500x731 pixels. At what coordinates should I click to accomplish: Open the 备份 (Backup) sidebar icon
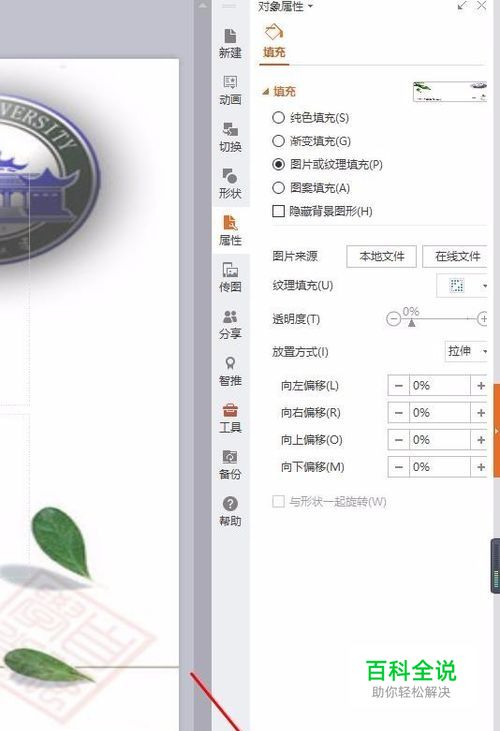point(230,465)
